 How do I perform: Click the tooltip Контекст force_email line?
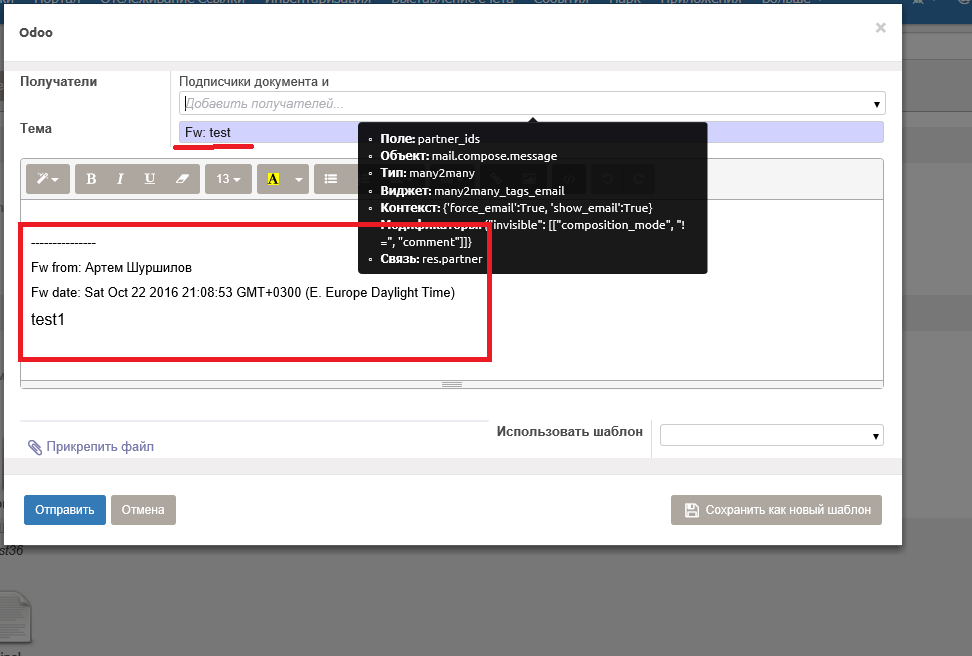point(516,208)
